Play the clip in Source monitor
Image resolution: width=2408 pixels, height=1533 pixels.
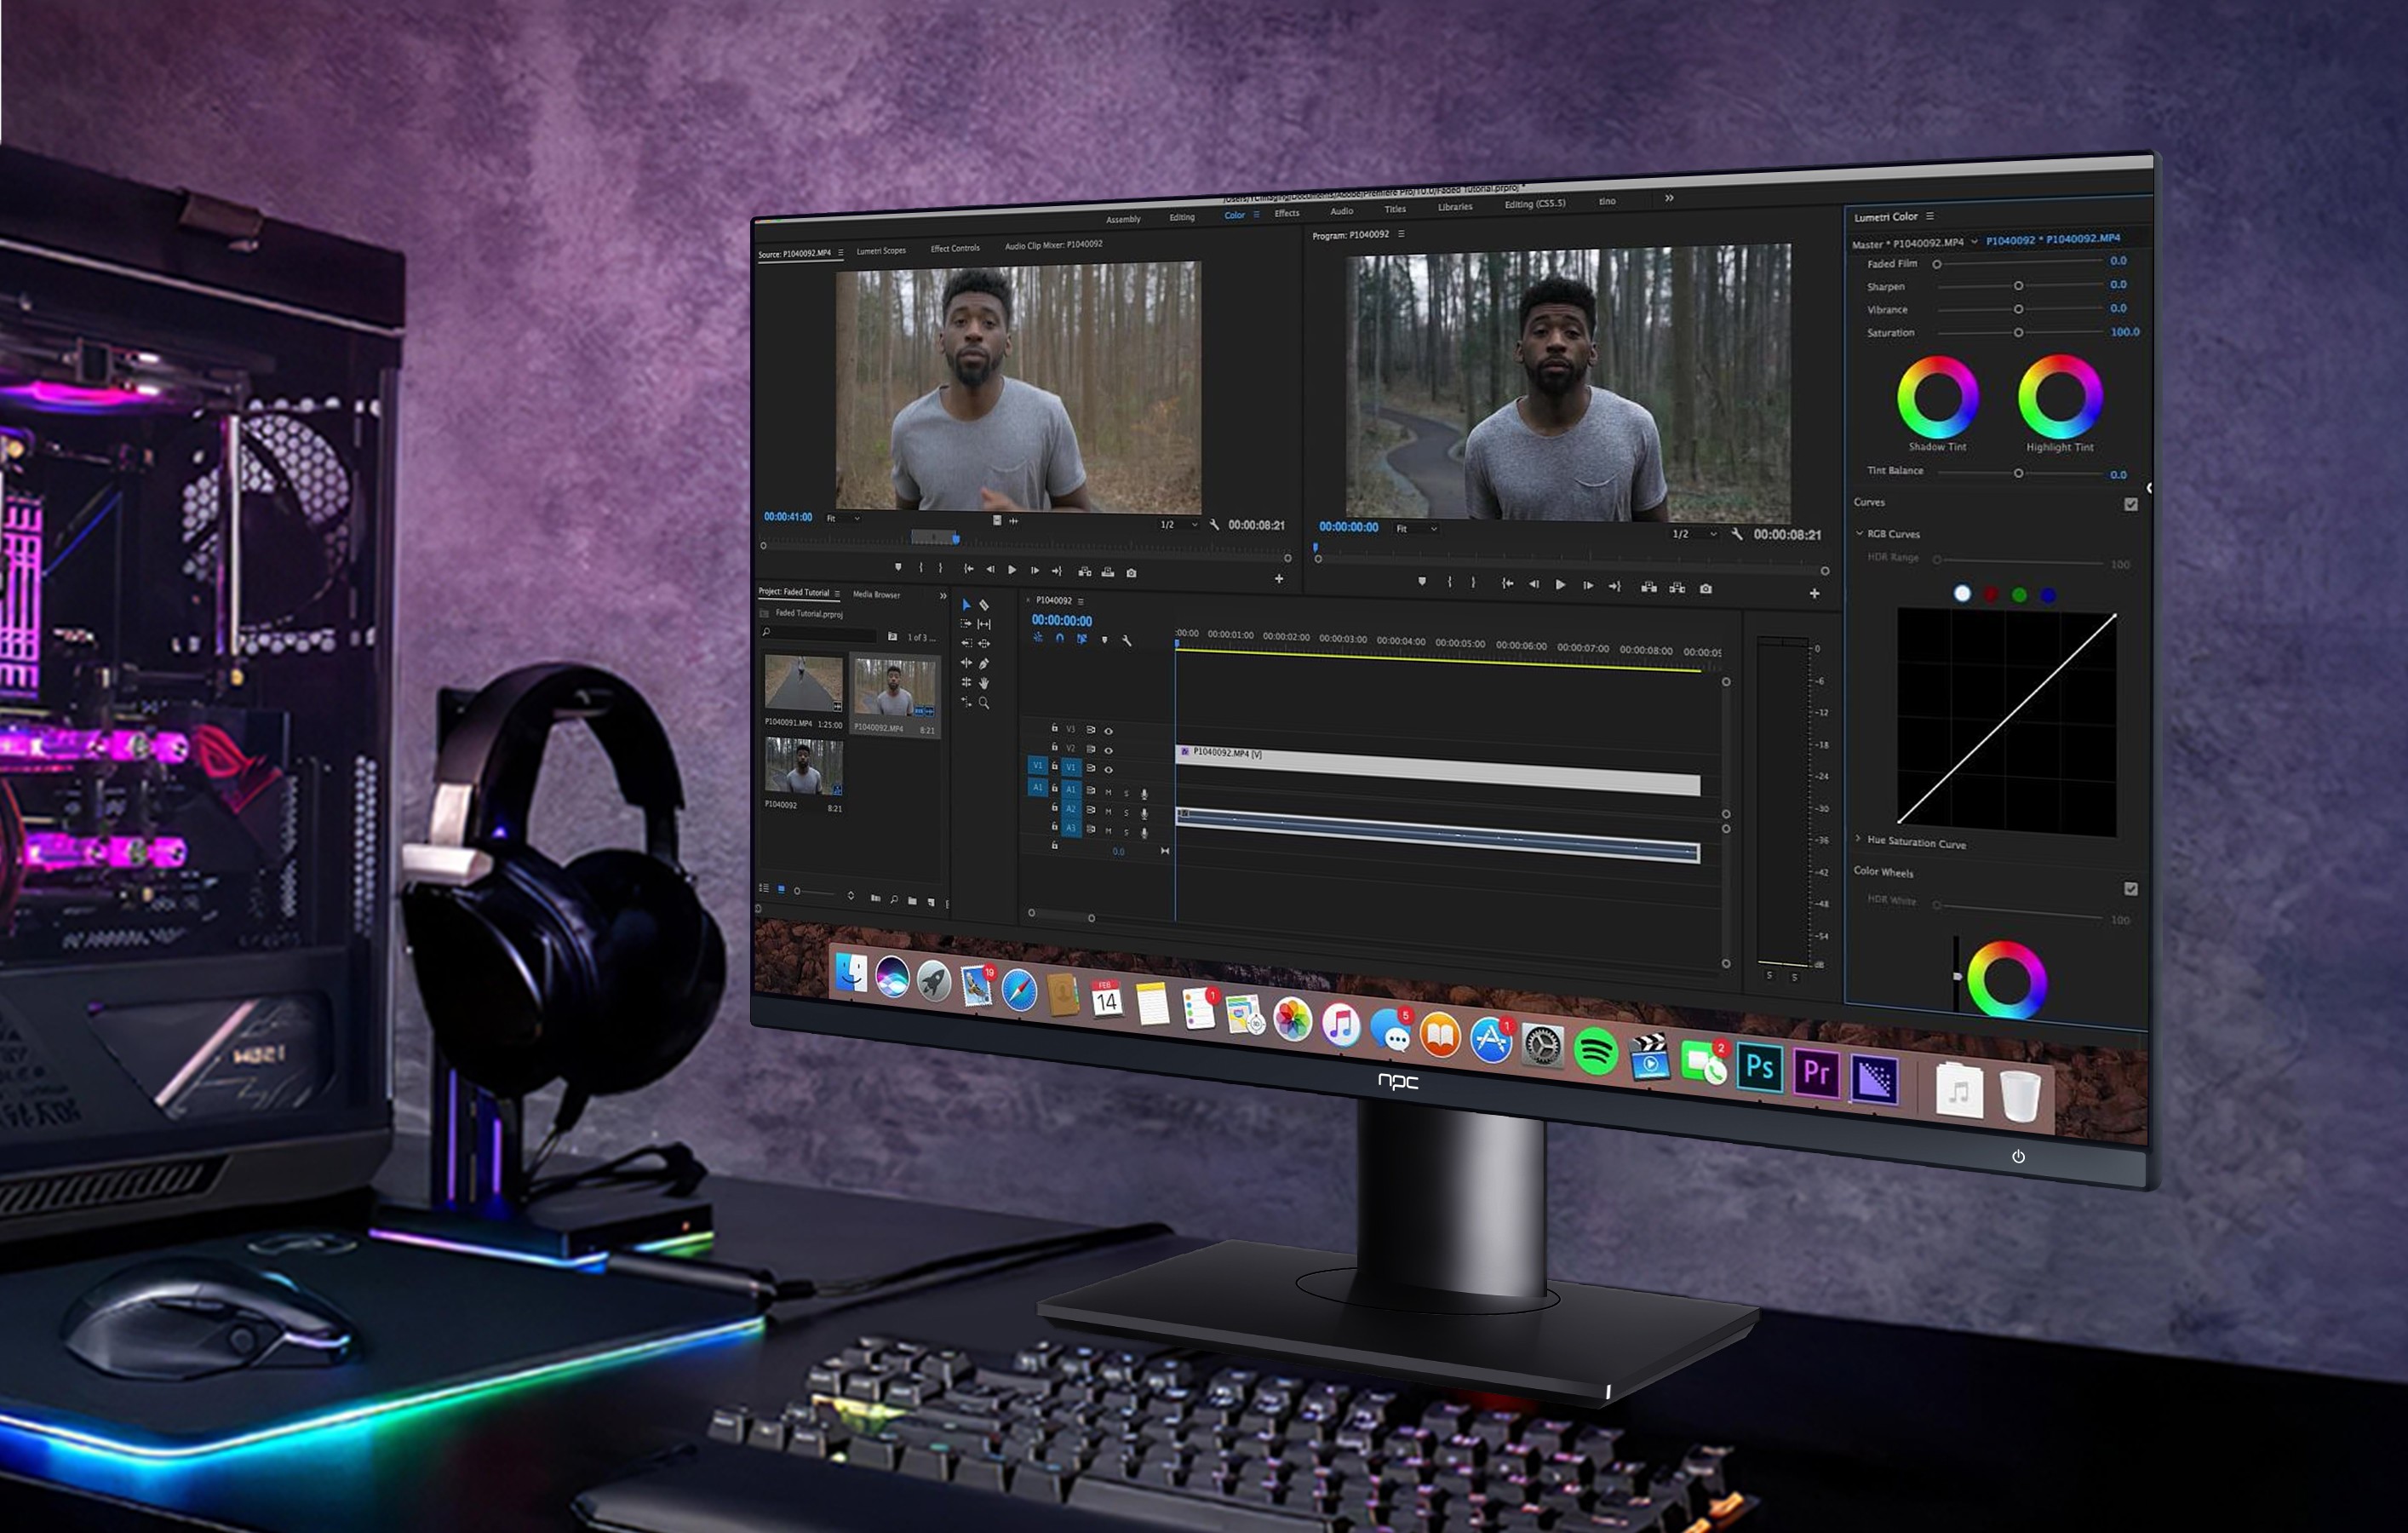tap(1012, 570)
